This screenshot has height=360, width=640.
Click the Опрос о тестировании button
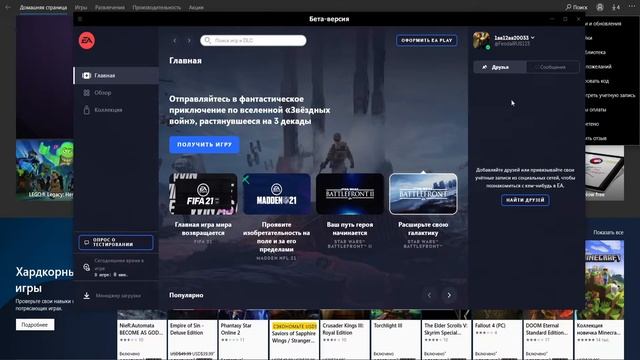(116, 242)
